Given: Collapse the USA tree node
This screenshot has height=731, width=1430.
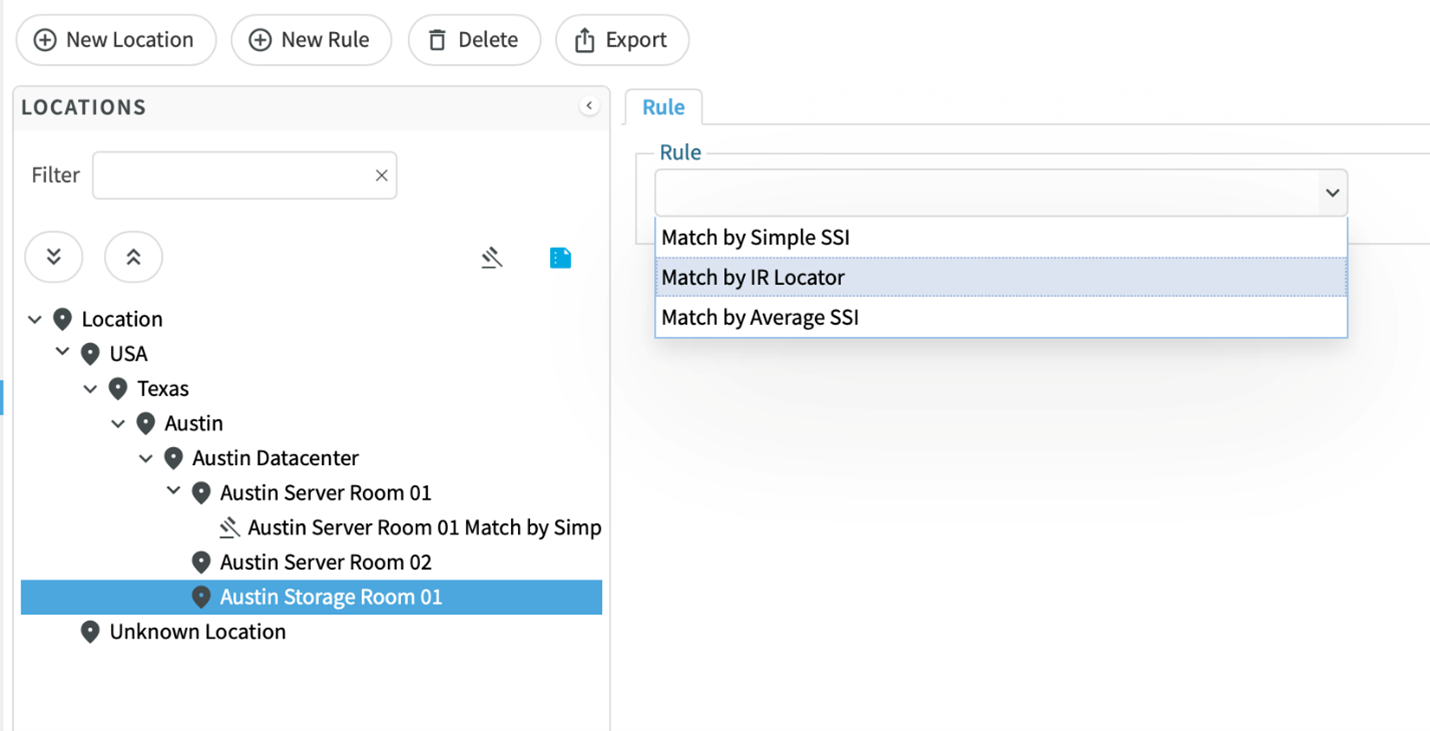Looking at the screenshot, I should point(63,353).
